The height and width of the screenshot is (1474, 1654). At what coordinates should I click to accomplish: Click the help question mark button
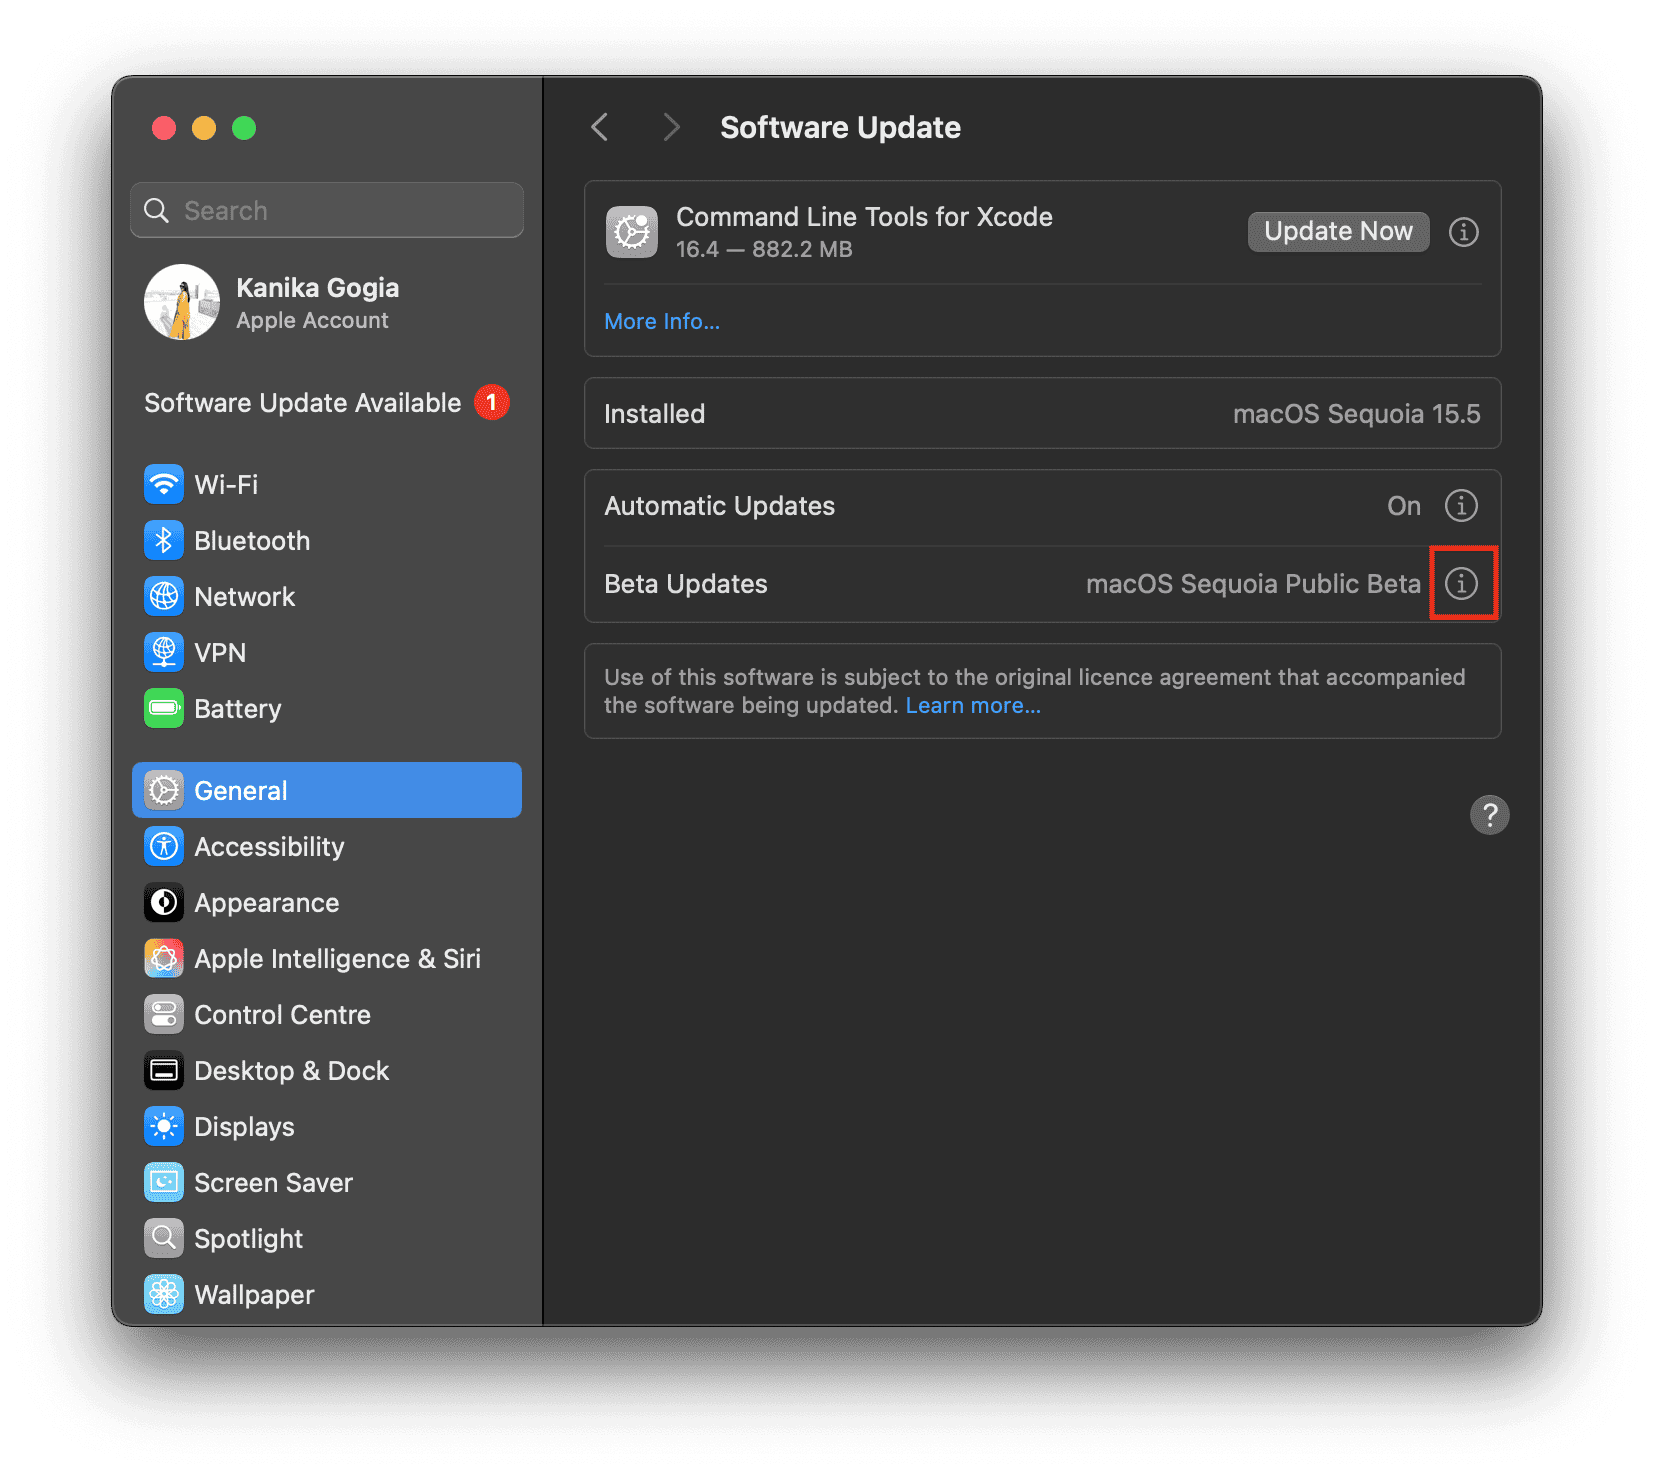point(1489,815)
